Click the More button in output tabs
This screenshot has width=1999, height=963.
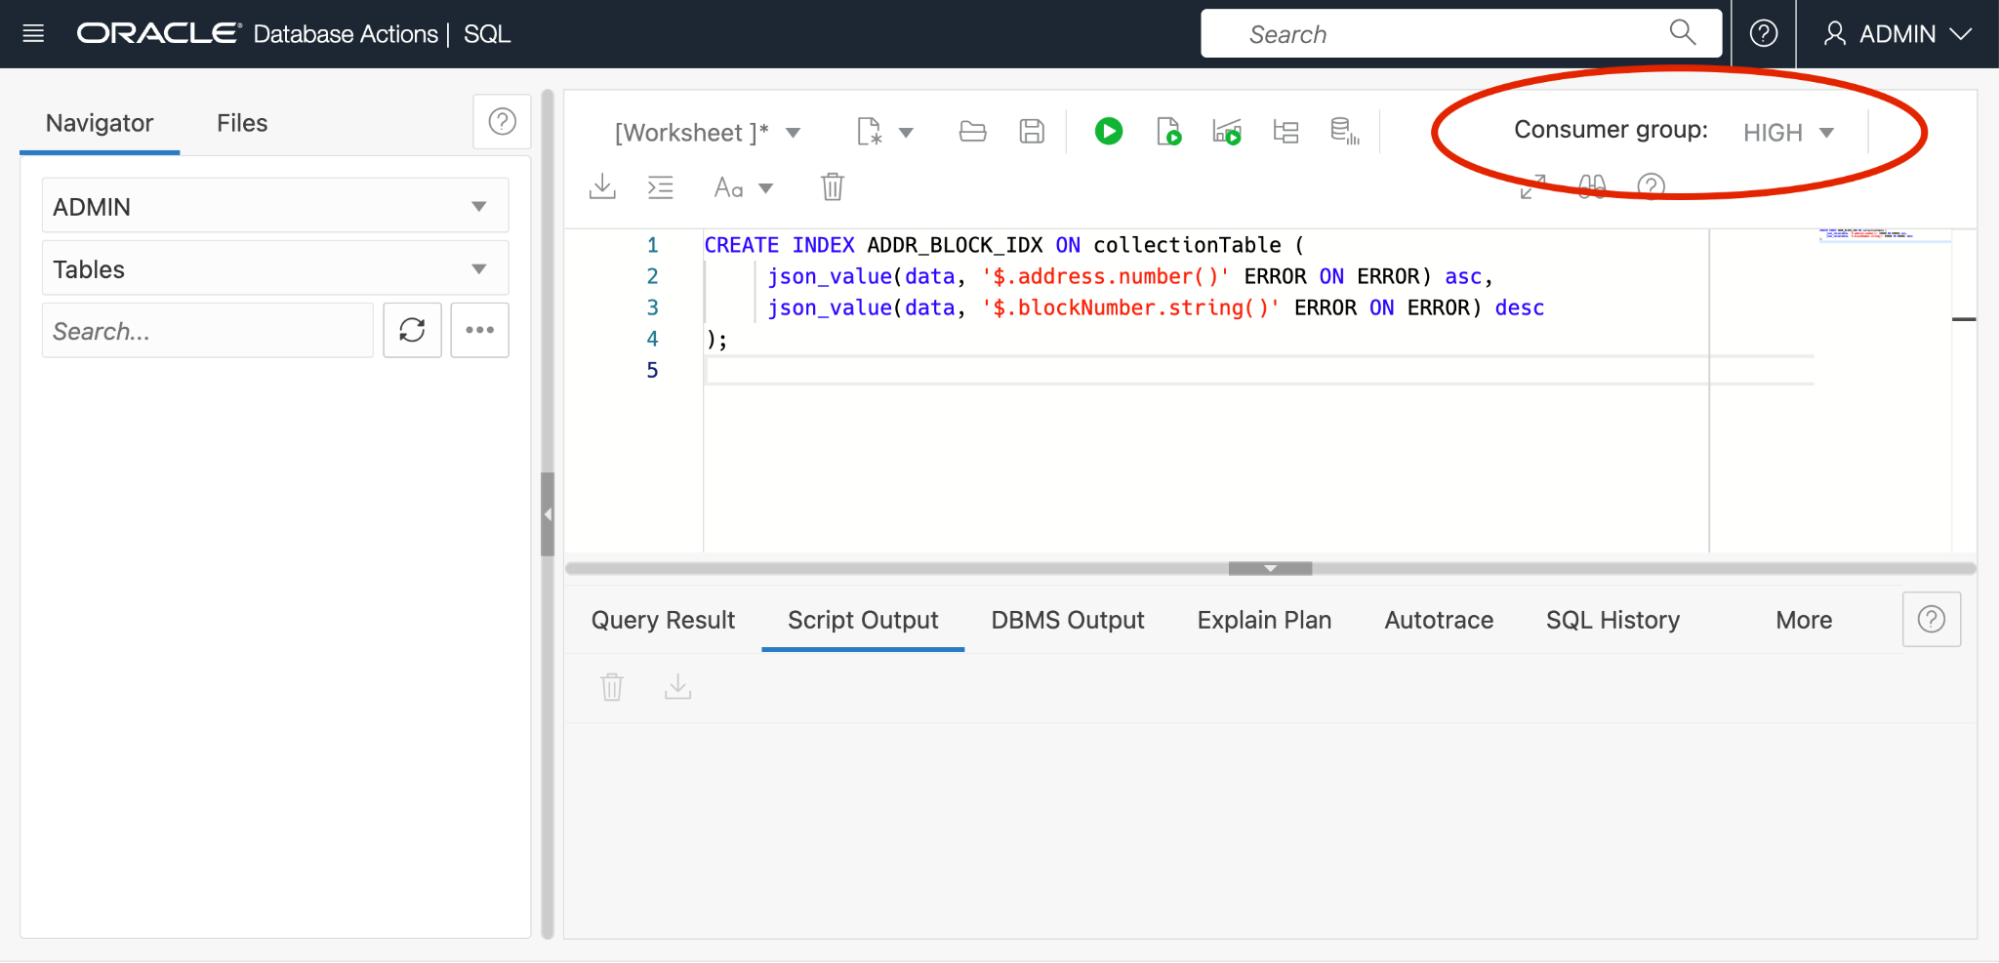point(1803,620)
